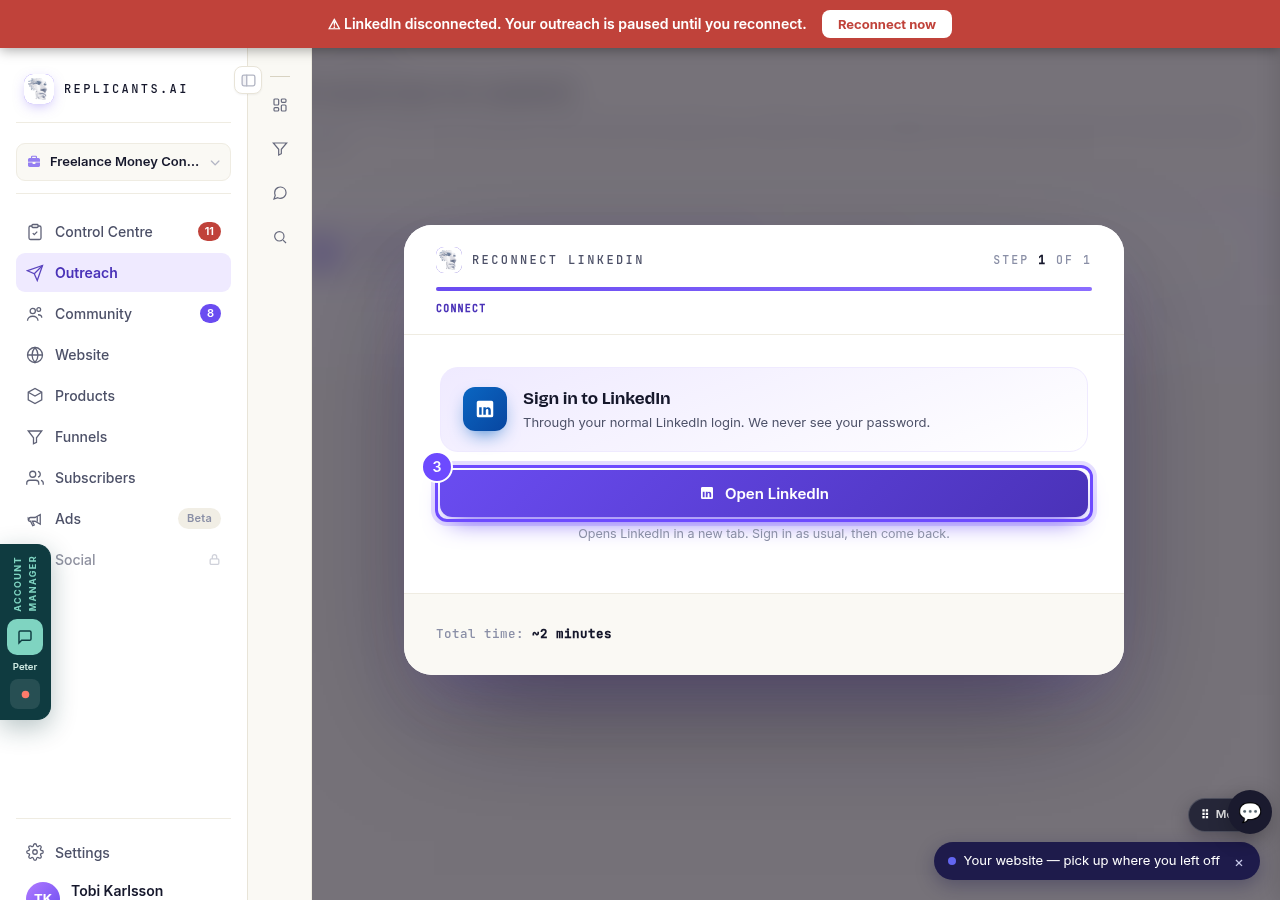This screenshot has height=900, width=1280.
Task: Click the filter funnel icon in mini toolbar
Action: pos(280,149)
